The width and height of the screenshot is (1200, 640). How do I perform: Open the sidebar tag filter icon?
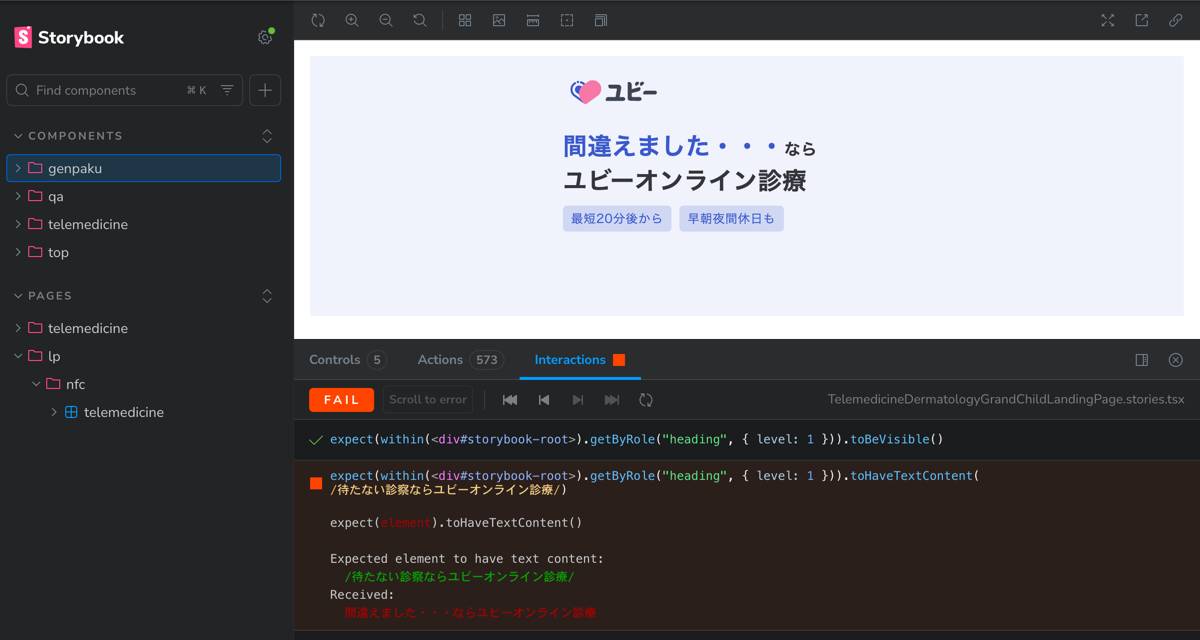[227, 90]
